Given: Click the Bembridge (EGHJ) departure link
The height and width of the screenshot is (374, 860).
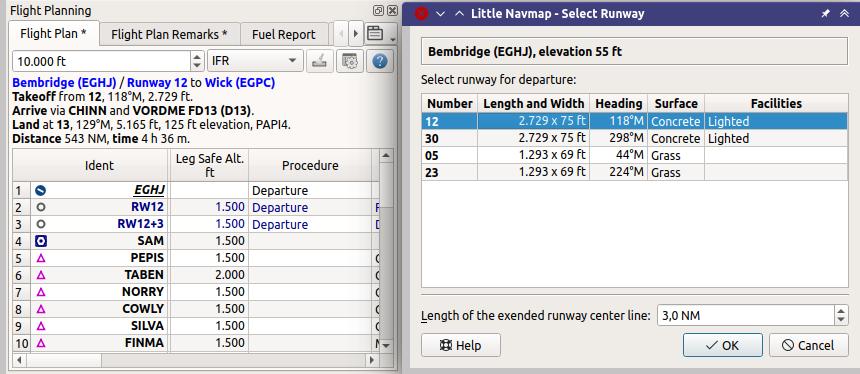Looking at the screenshot, I should 64,83.
